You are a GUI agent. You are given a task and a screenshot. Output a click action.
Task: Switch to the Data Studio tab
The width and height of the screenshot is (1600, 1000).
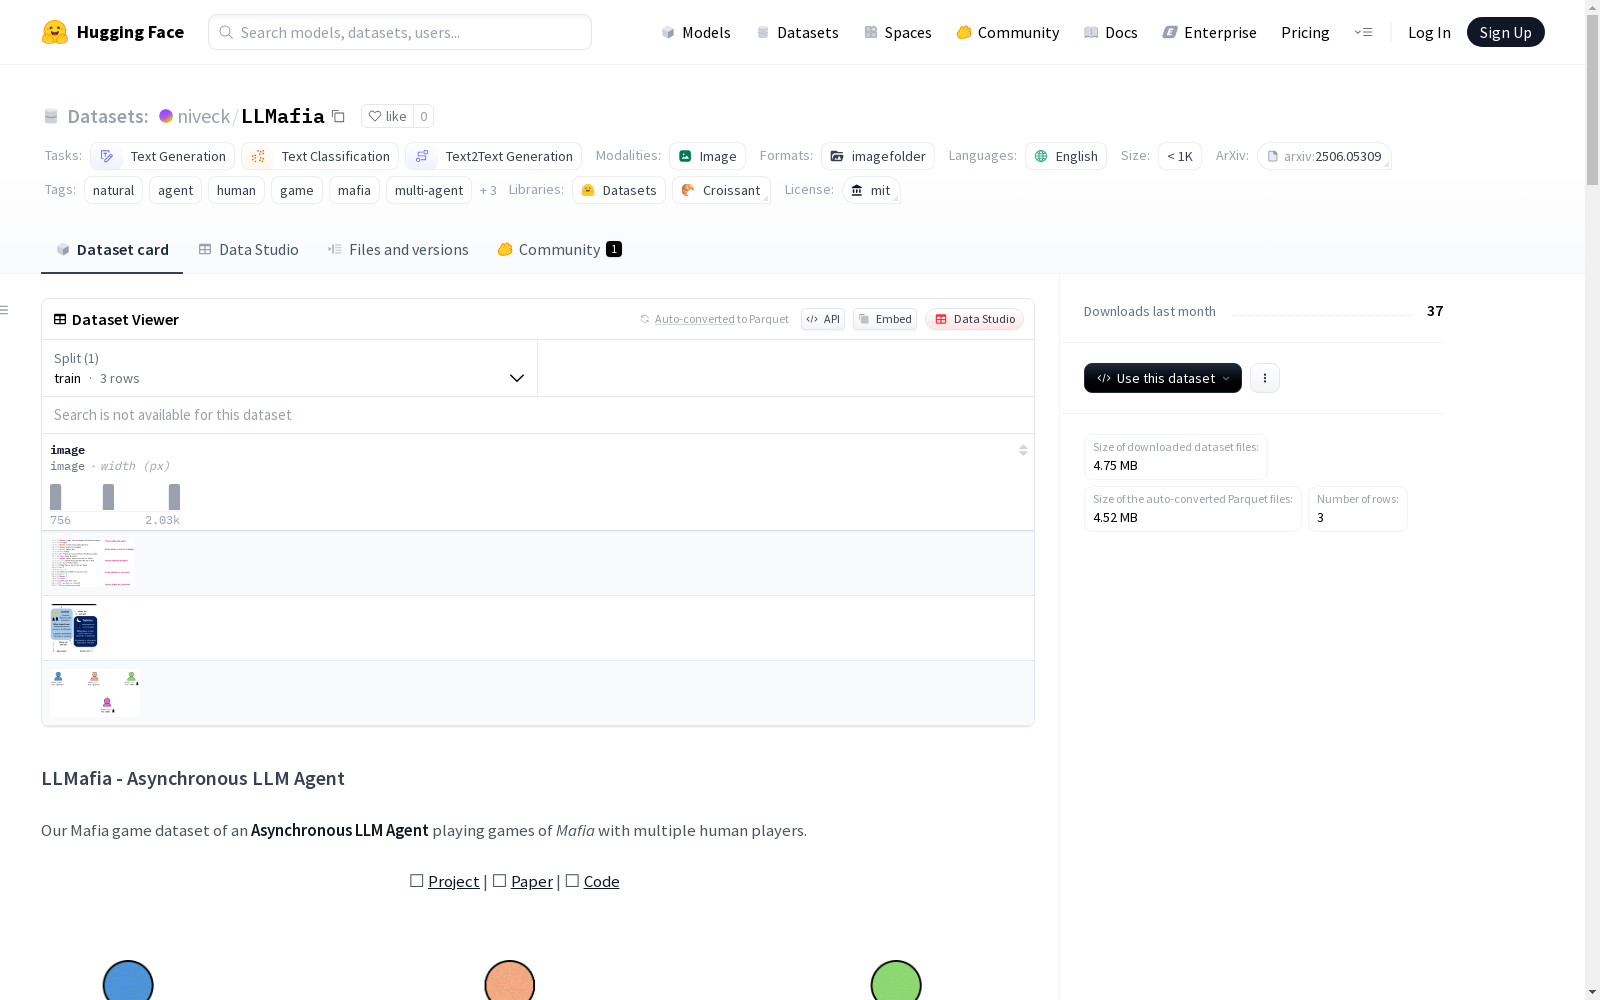[x=248, y=250]
